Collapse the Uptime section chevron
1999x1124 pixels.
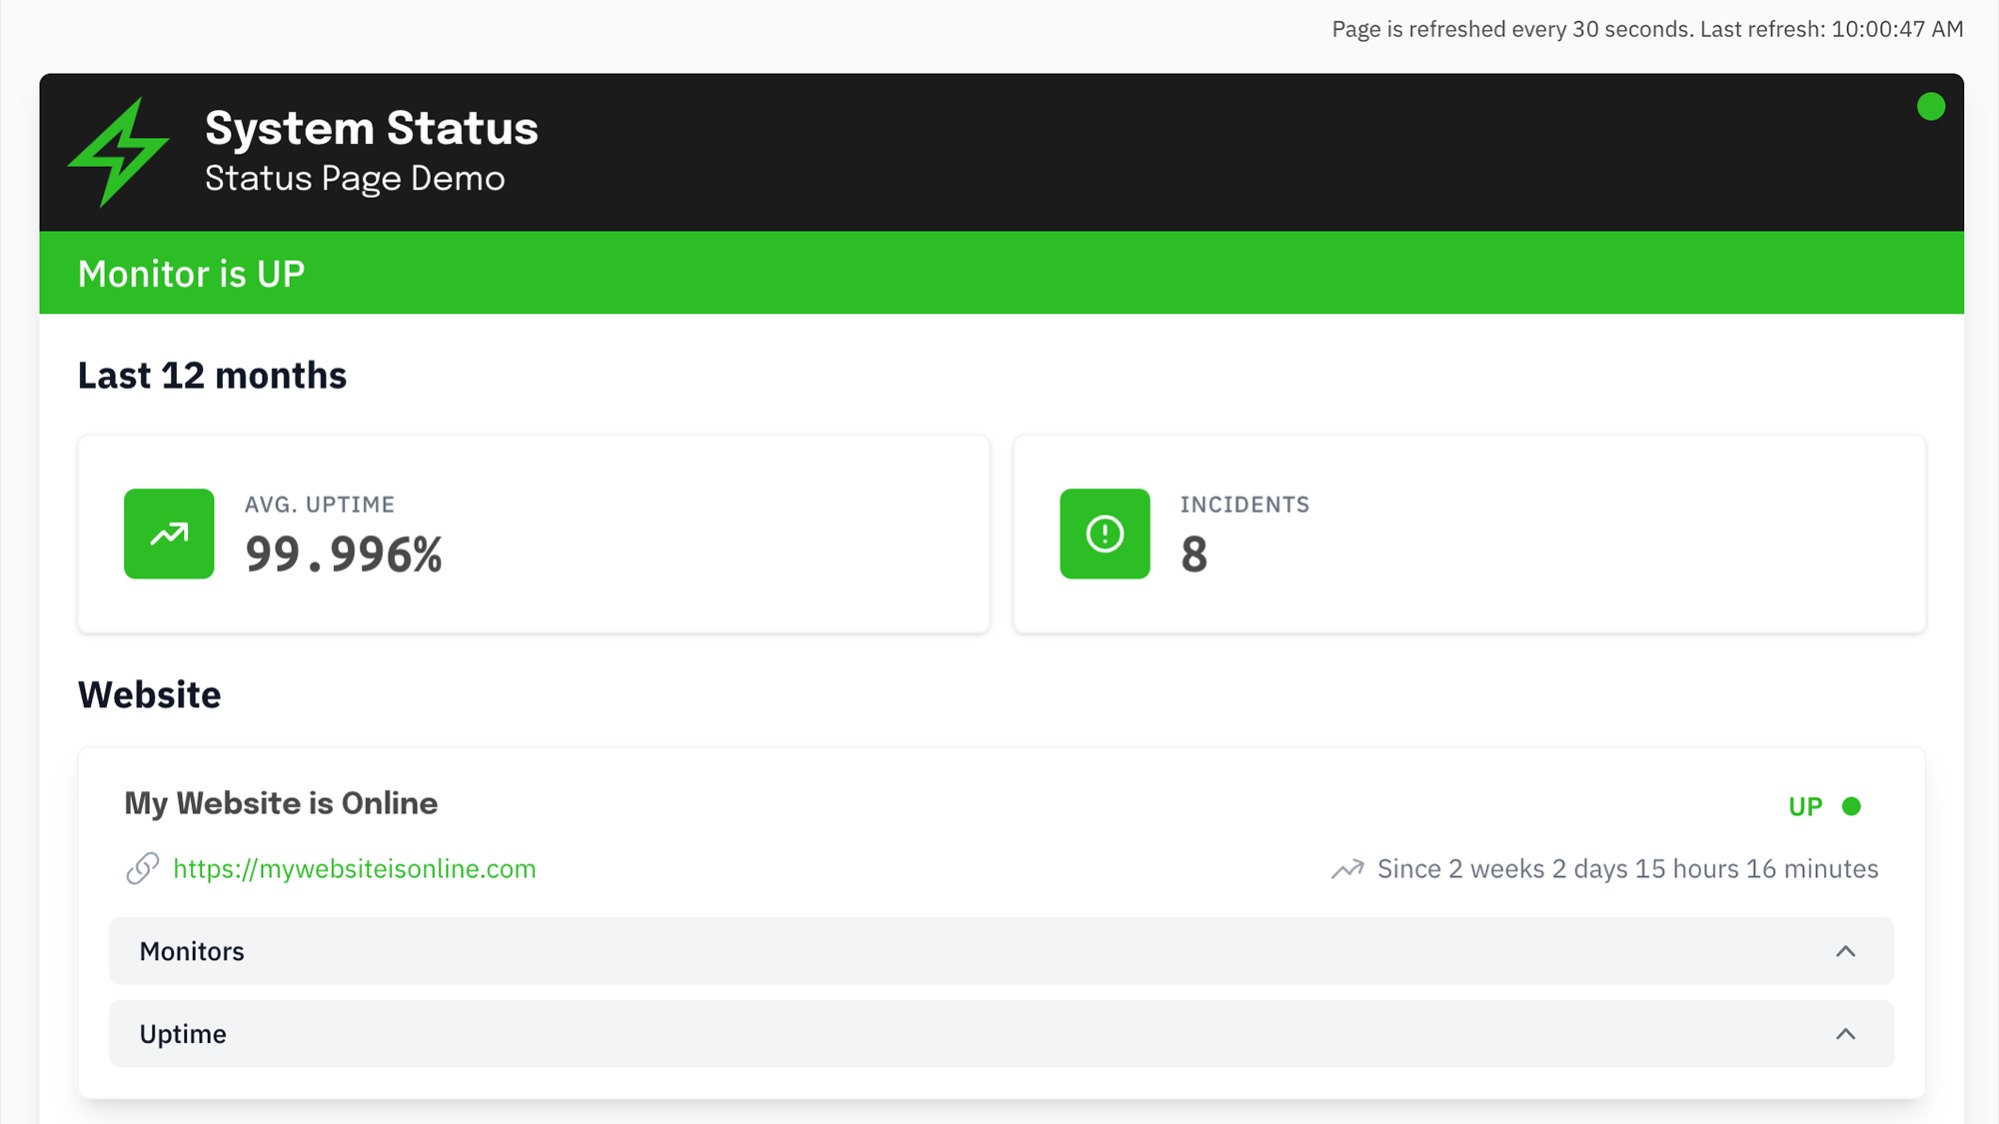click(1845, 1034)
